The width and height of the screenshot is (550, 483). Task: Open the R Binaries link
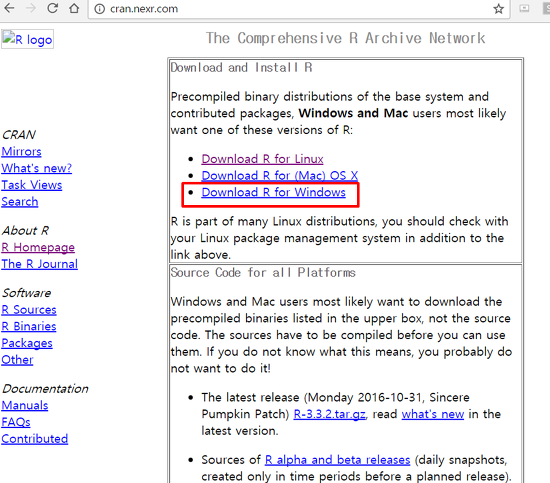tap(29, 327)
